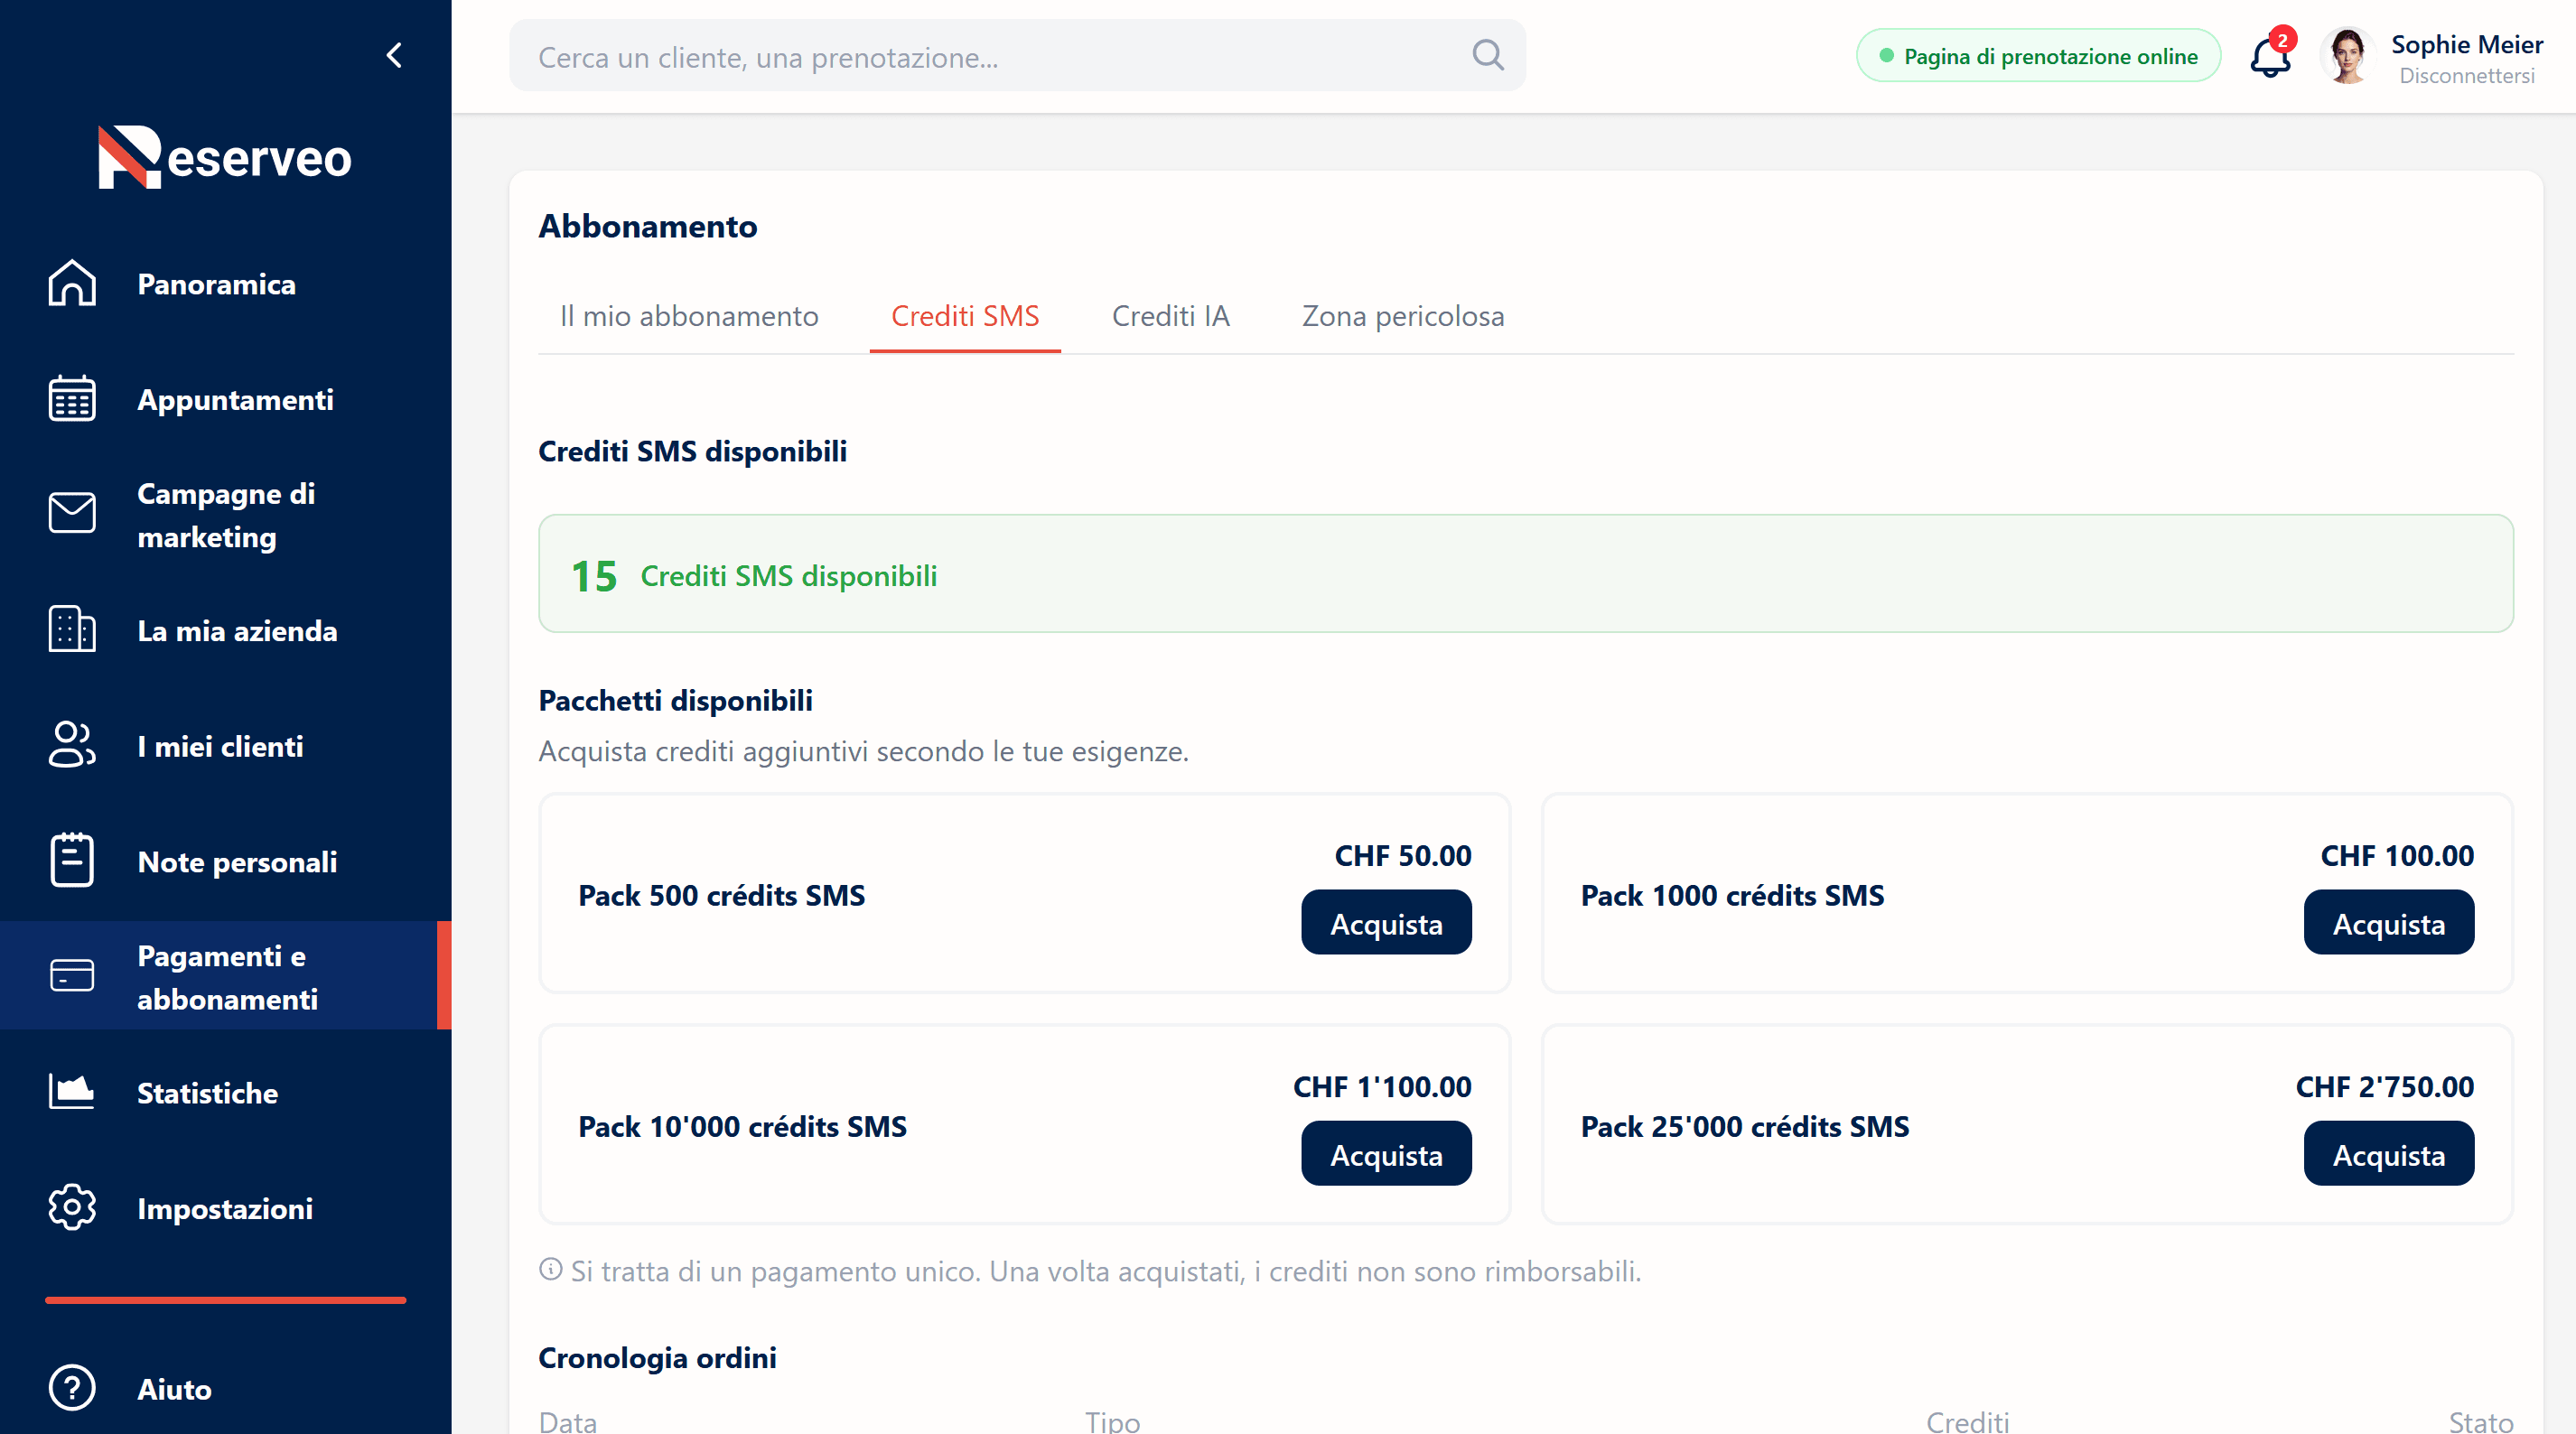The height and width of the screenshot is (1434, 2576).
Task: Open Campagne di marketing envelope icon
Action: 72,514
